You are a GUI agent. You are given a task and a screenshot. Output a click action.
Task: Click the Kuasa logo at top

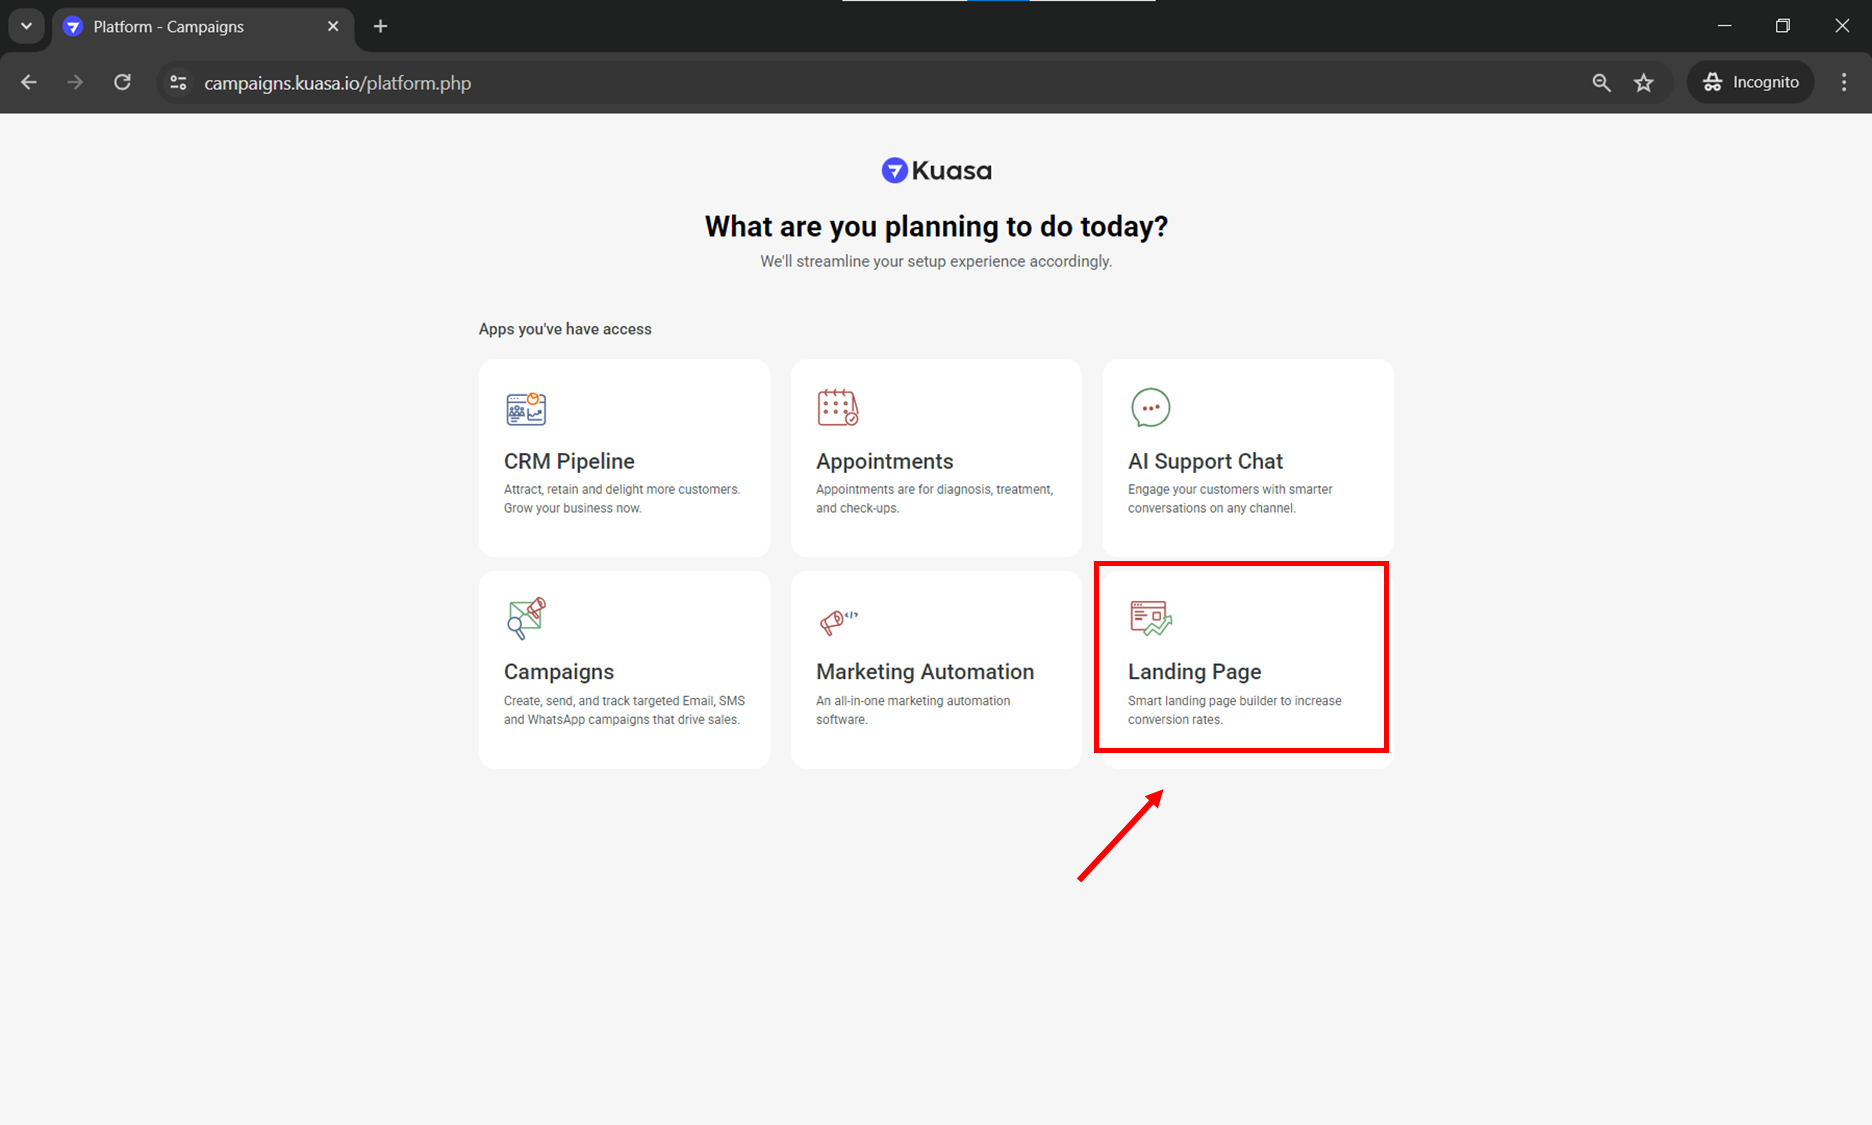(x=936, y=171)
